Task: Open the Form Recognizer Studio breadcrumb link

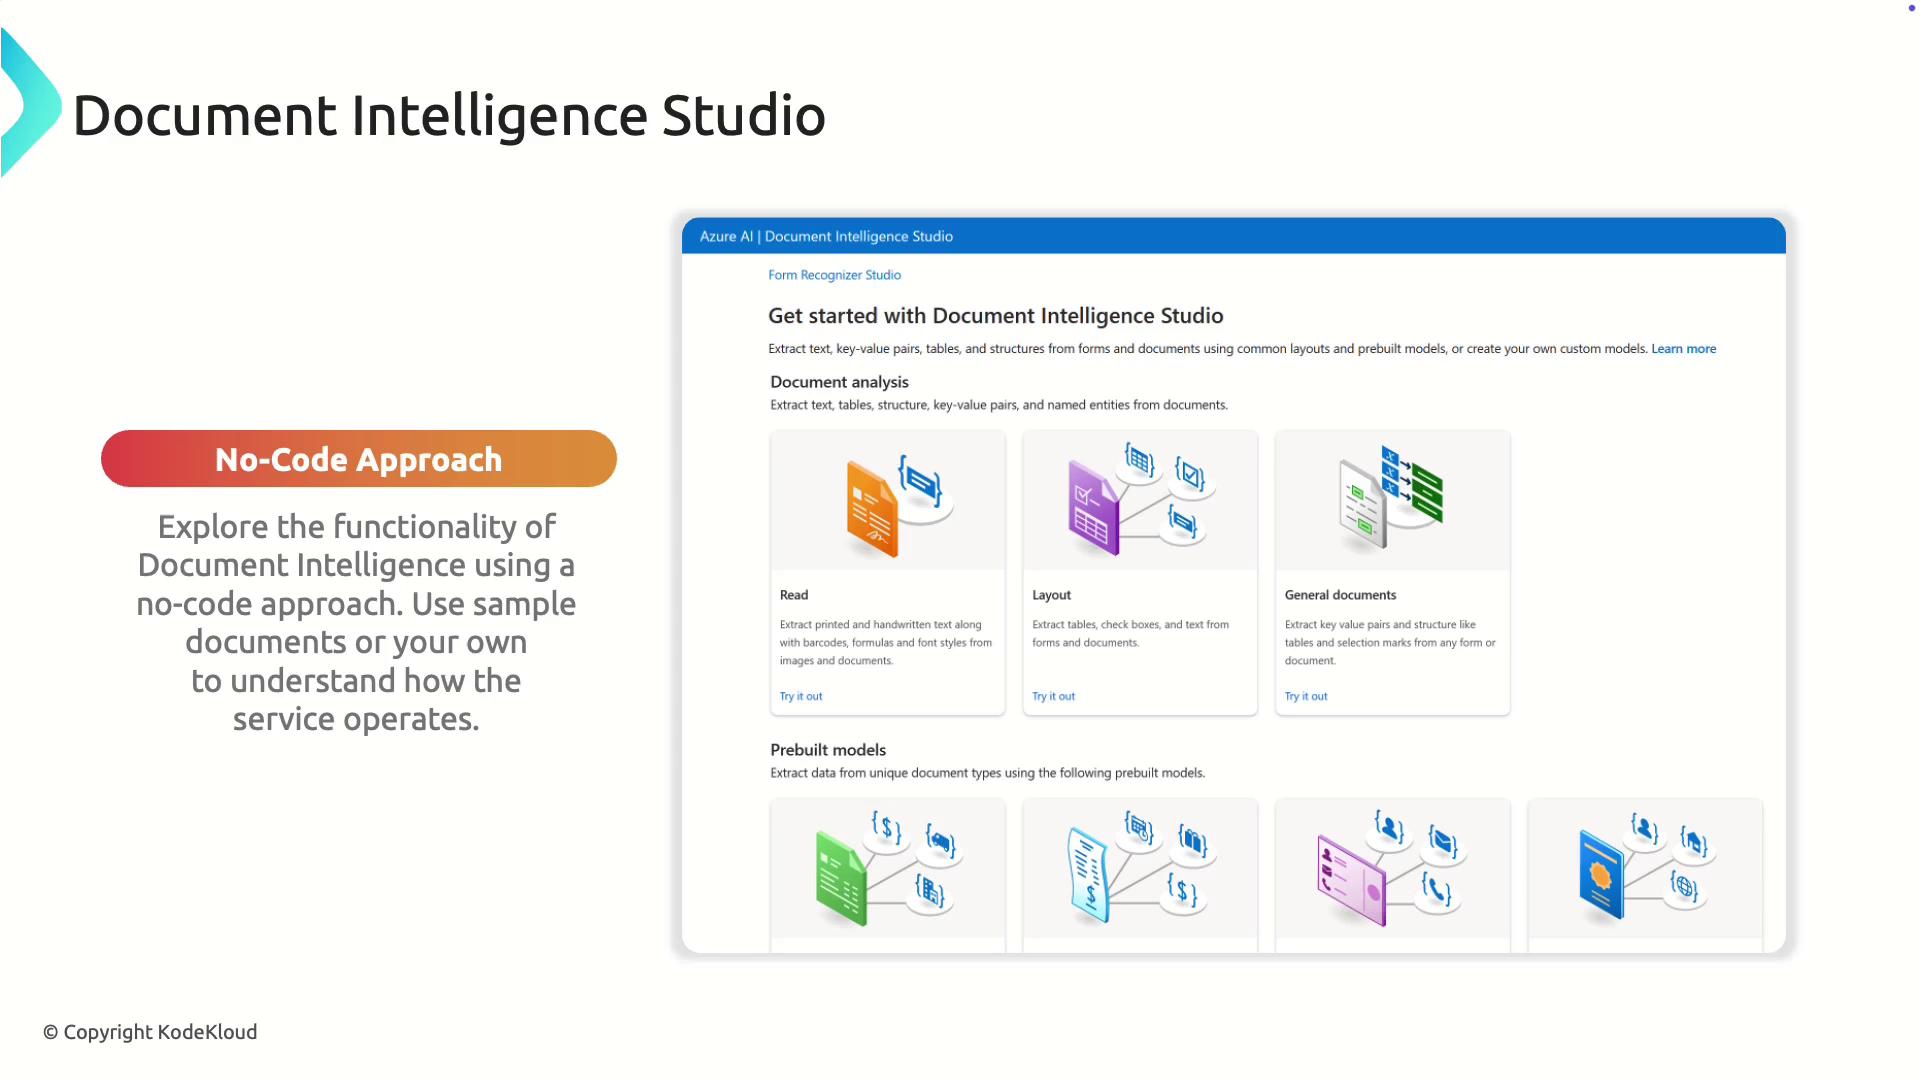Action: pos(834,275)
